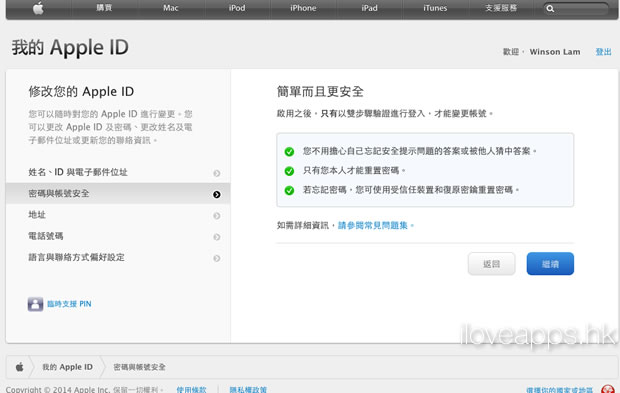Open 姓名、ID 與電子郵件位址 section
The width and height of the screenshot is (620, 393).
point(118,172)
